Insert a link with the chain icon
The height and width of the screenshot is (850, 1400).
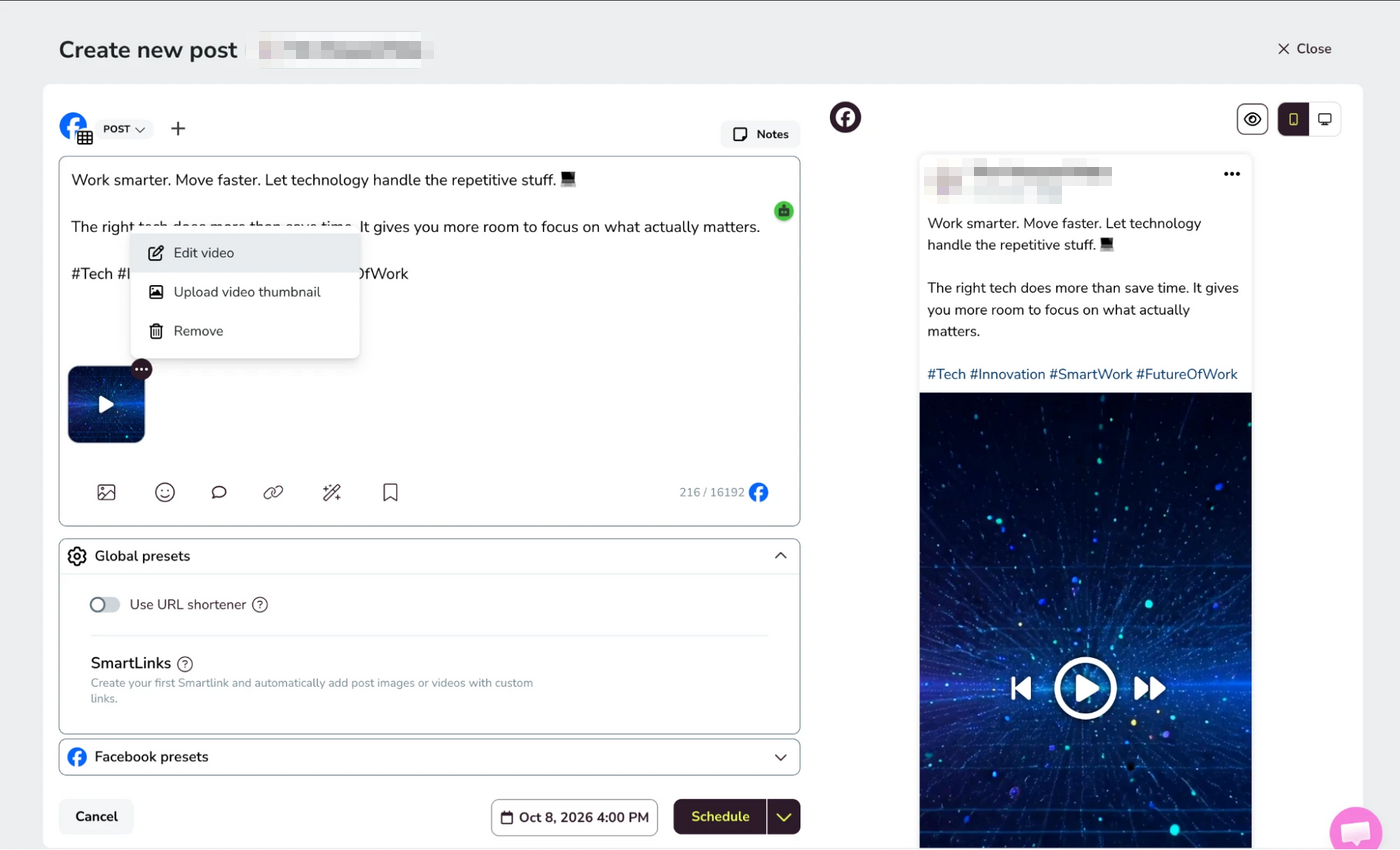click(x=273, y=492)
